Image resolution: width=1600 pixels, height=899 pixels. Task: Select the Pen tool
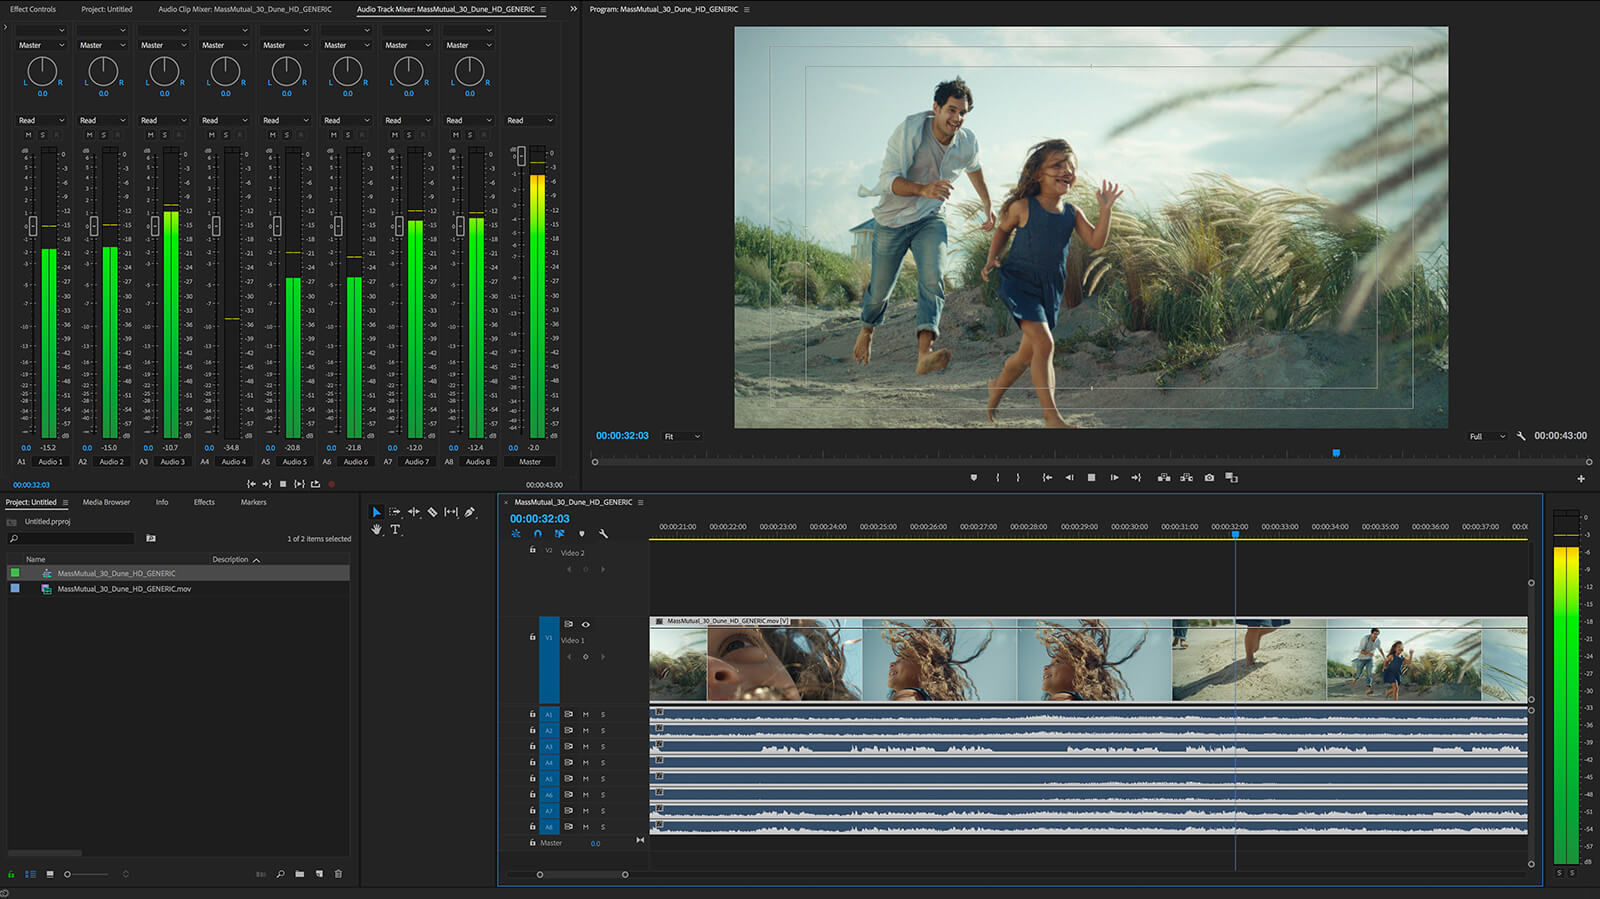[x=470, y=512]
